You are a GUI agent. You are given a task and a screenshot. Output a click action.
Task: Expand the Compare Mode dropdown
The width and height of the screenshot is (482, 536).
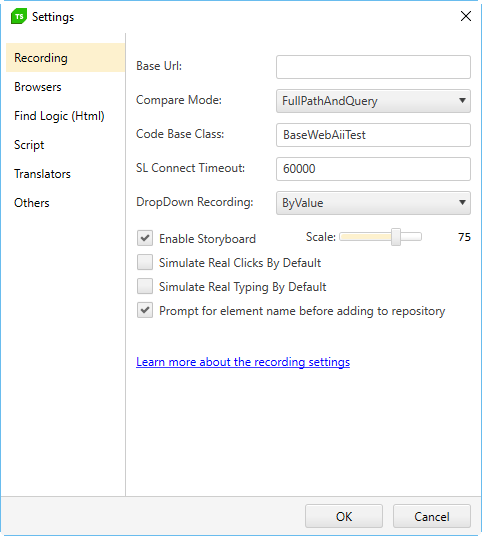373,101
